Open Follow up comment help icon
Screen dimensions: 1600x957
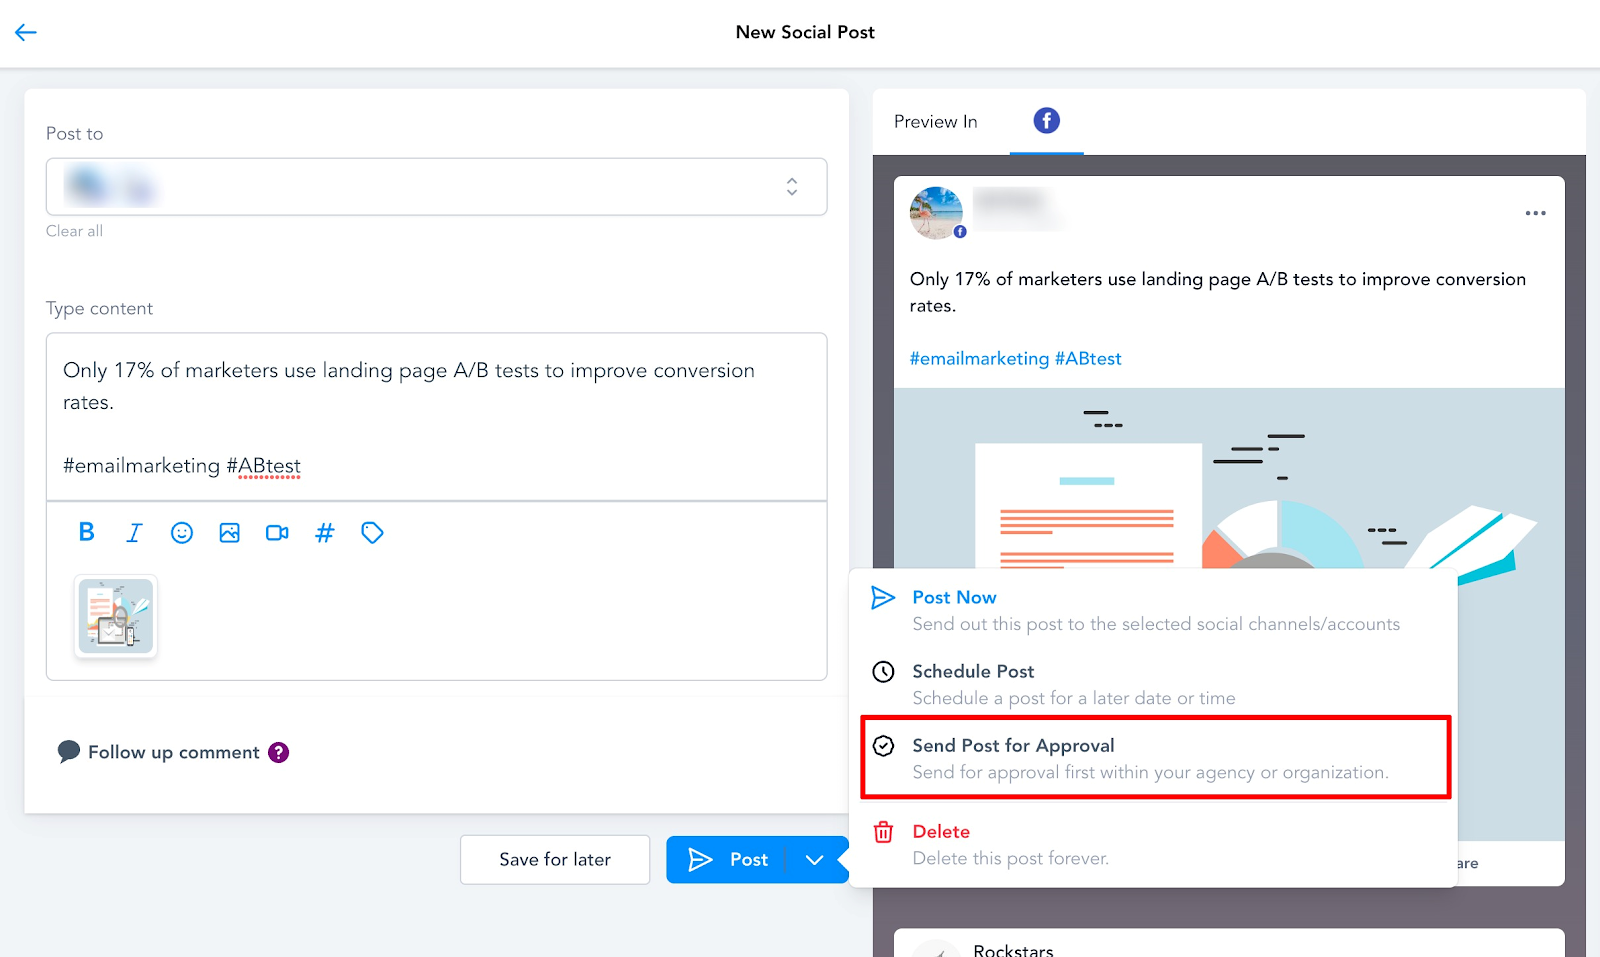[x=279, y=752]
